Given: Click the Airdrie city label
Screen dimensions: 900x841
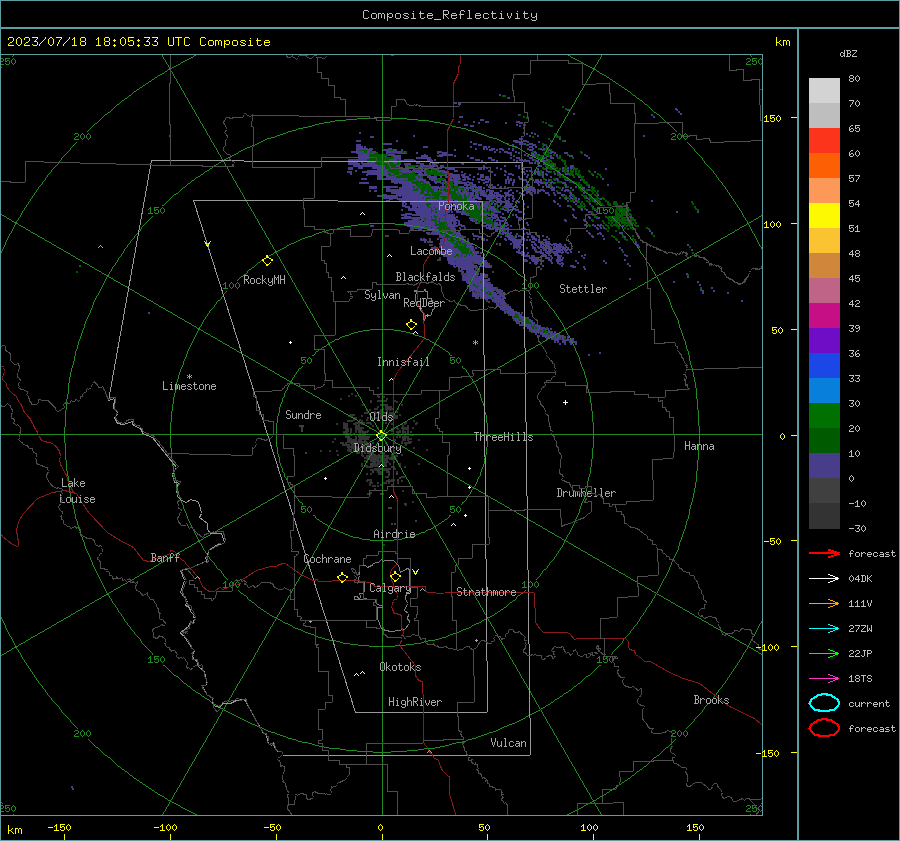Looking at the screenshot, I should (x=394, y=534).
